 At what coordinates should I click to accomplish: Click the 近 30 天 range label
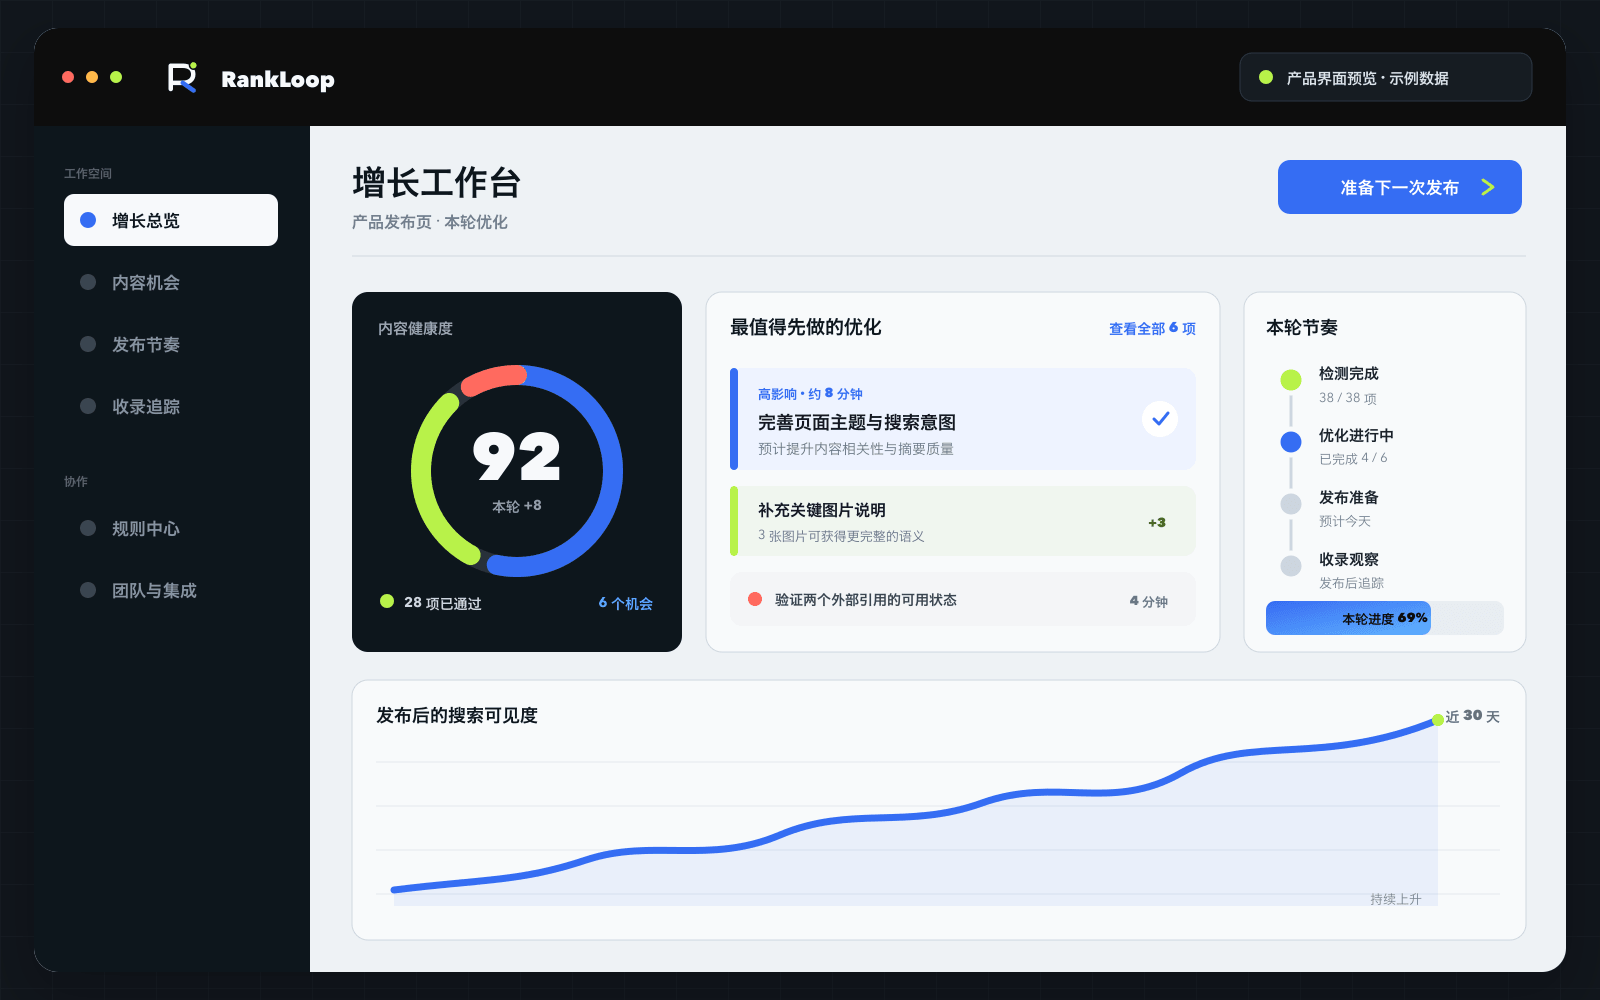(x=1473, y=716)
